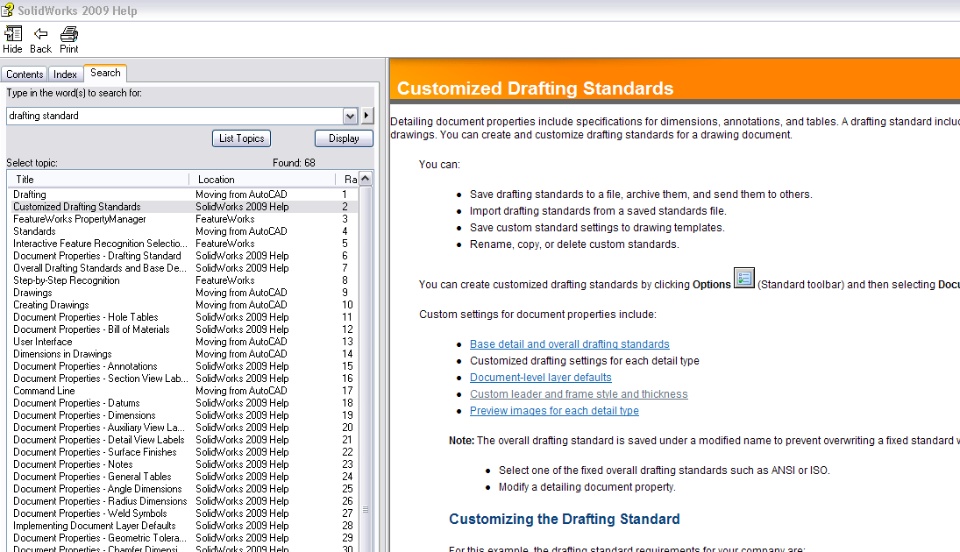Click 'Customizing the Drafting Standard' heading
This screenshot has width=960, height=552.
564,519
